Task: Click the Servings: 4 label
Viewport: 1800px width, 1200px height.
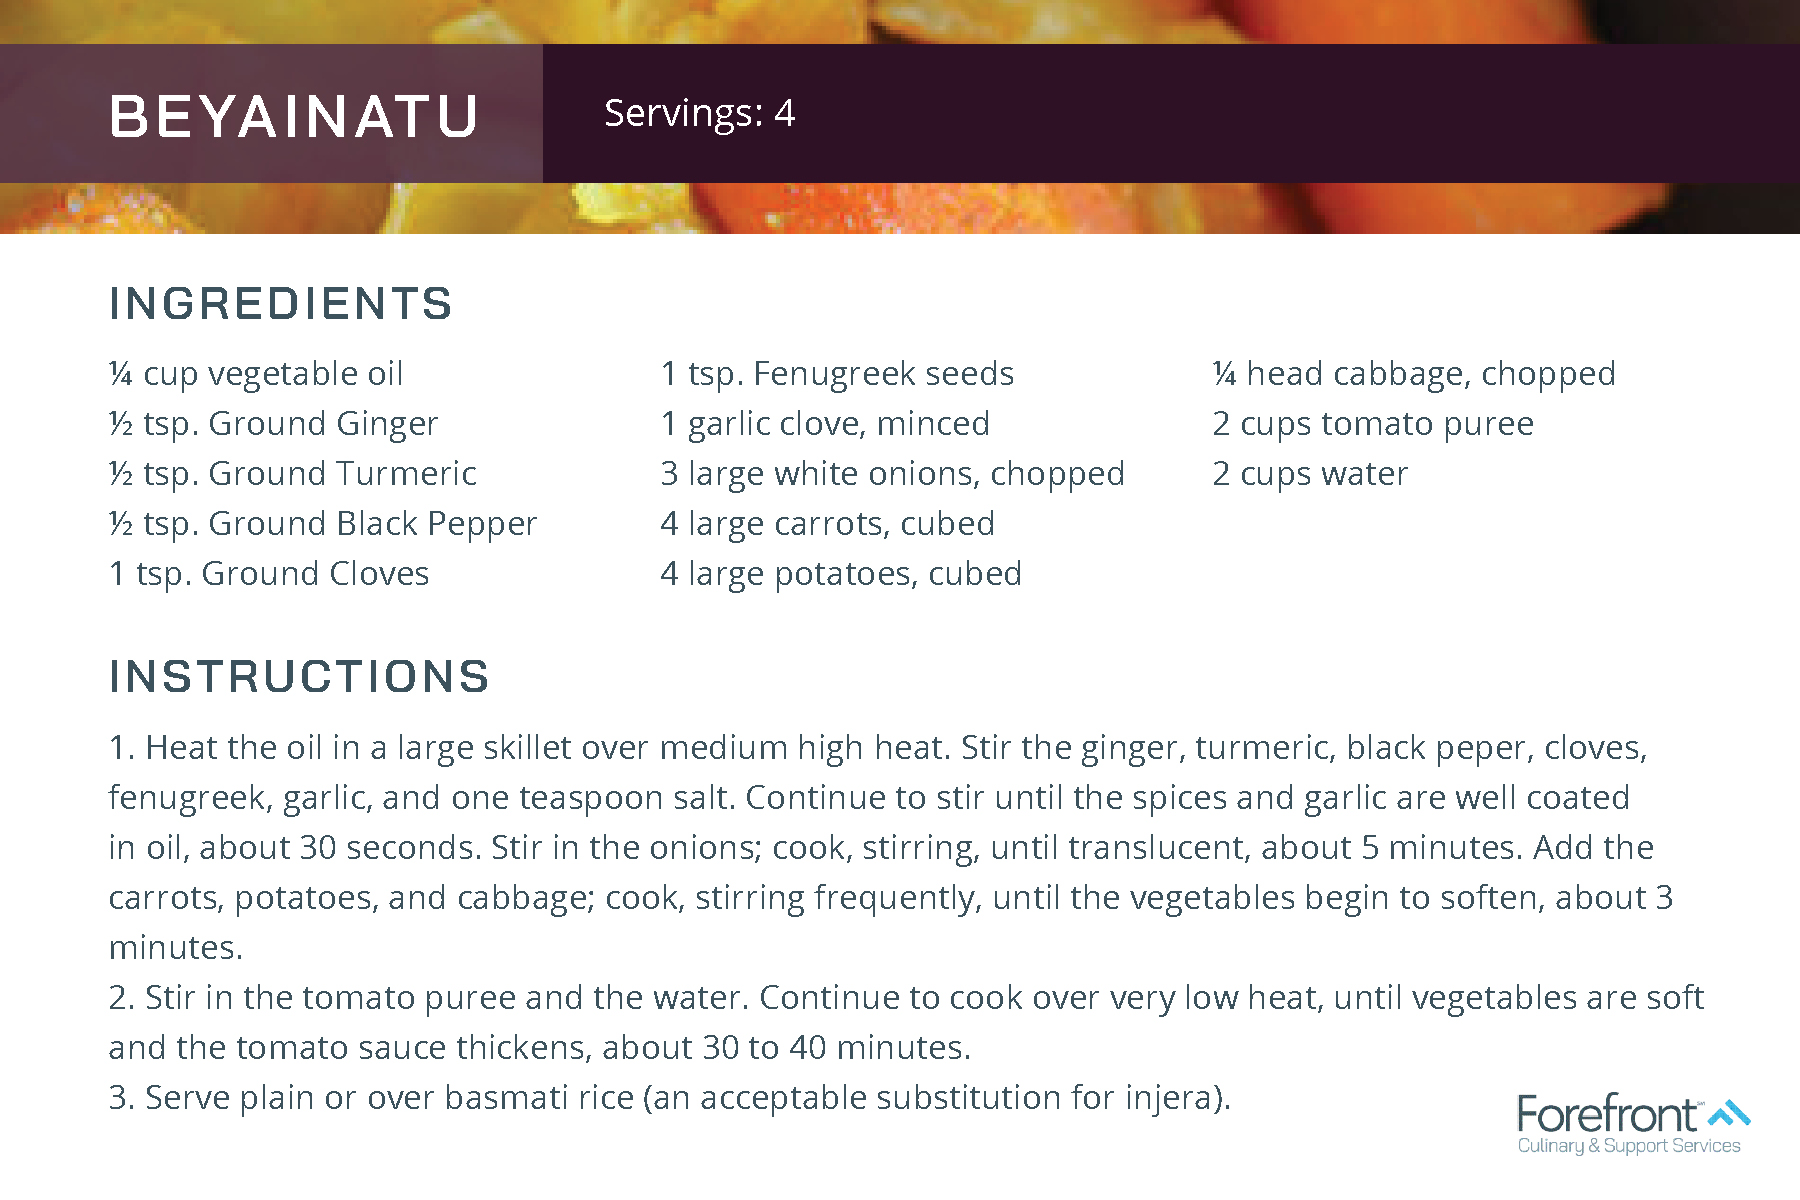Action: point(700,113)
